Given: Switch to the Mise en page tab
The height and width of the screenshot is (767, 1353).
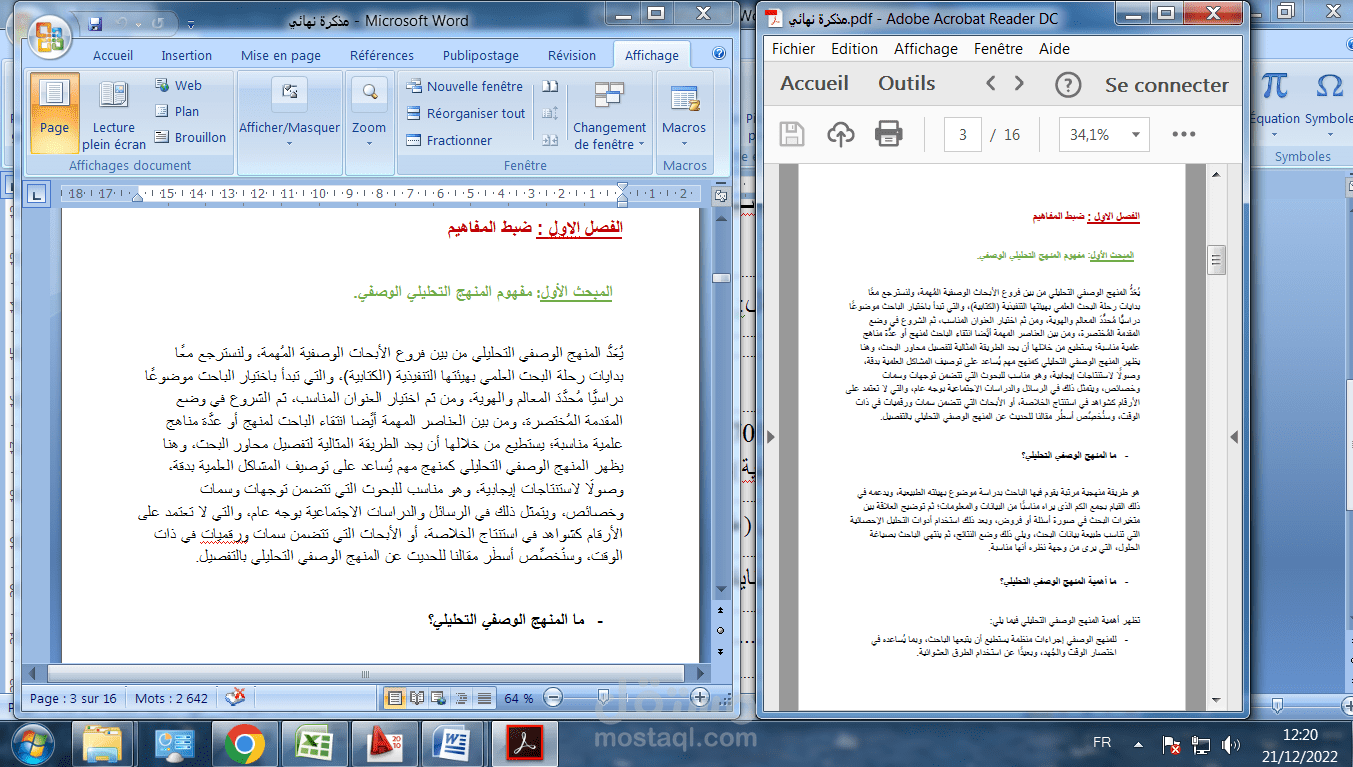Looking at the screenshot, I should (281, 56).
